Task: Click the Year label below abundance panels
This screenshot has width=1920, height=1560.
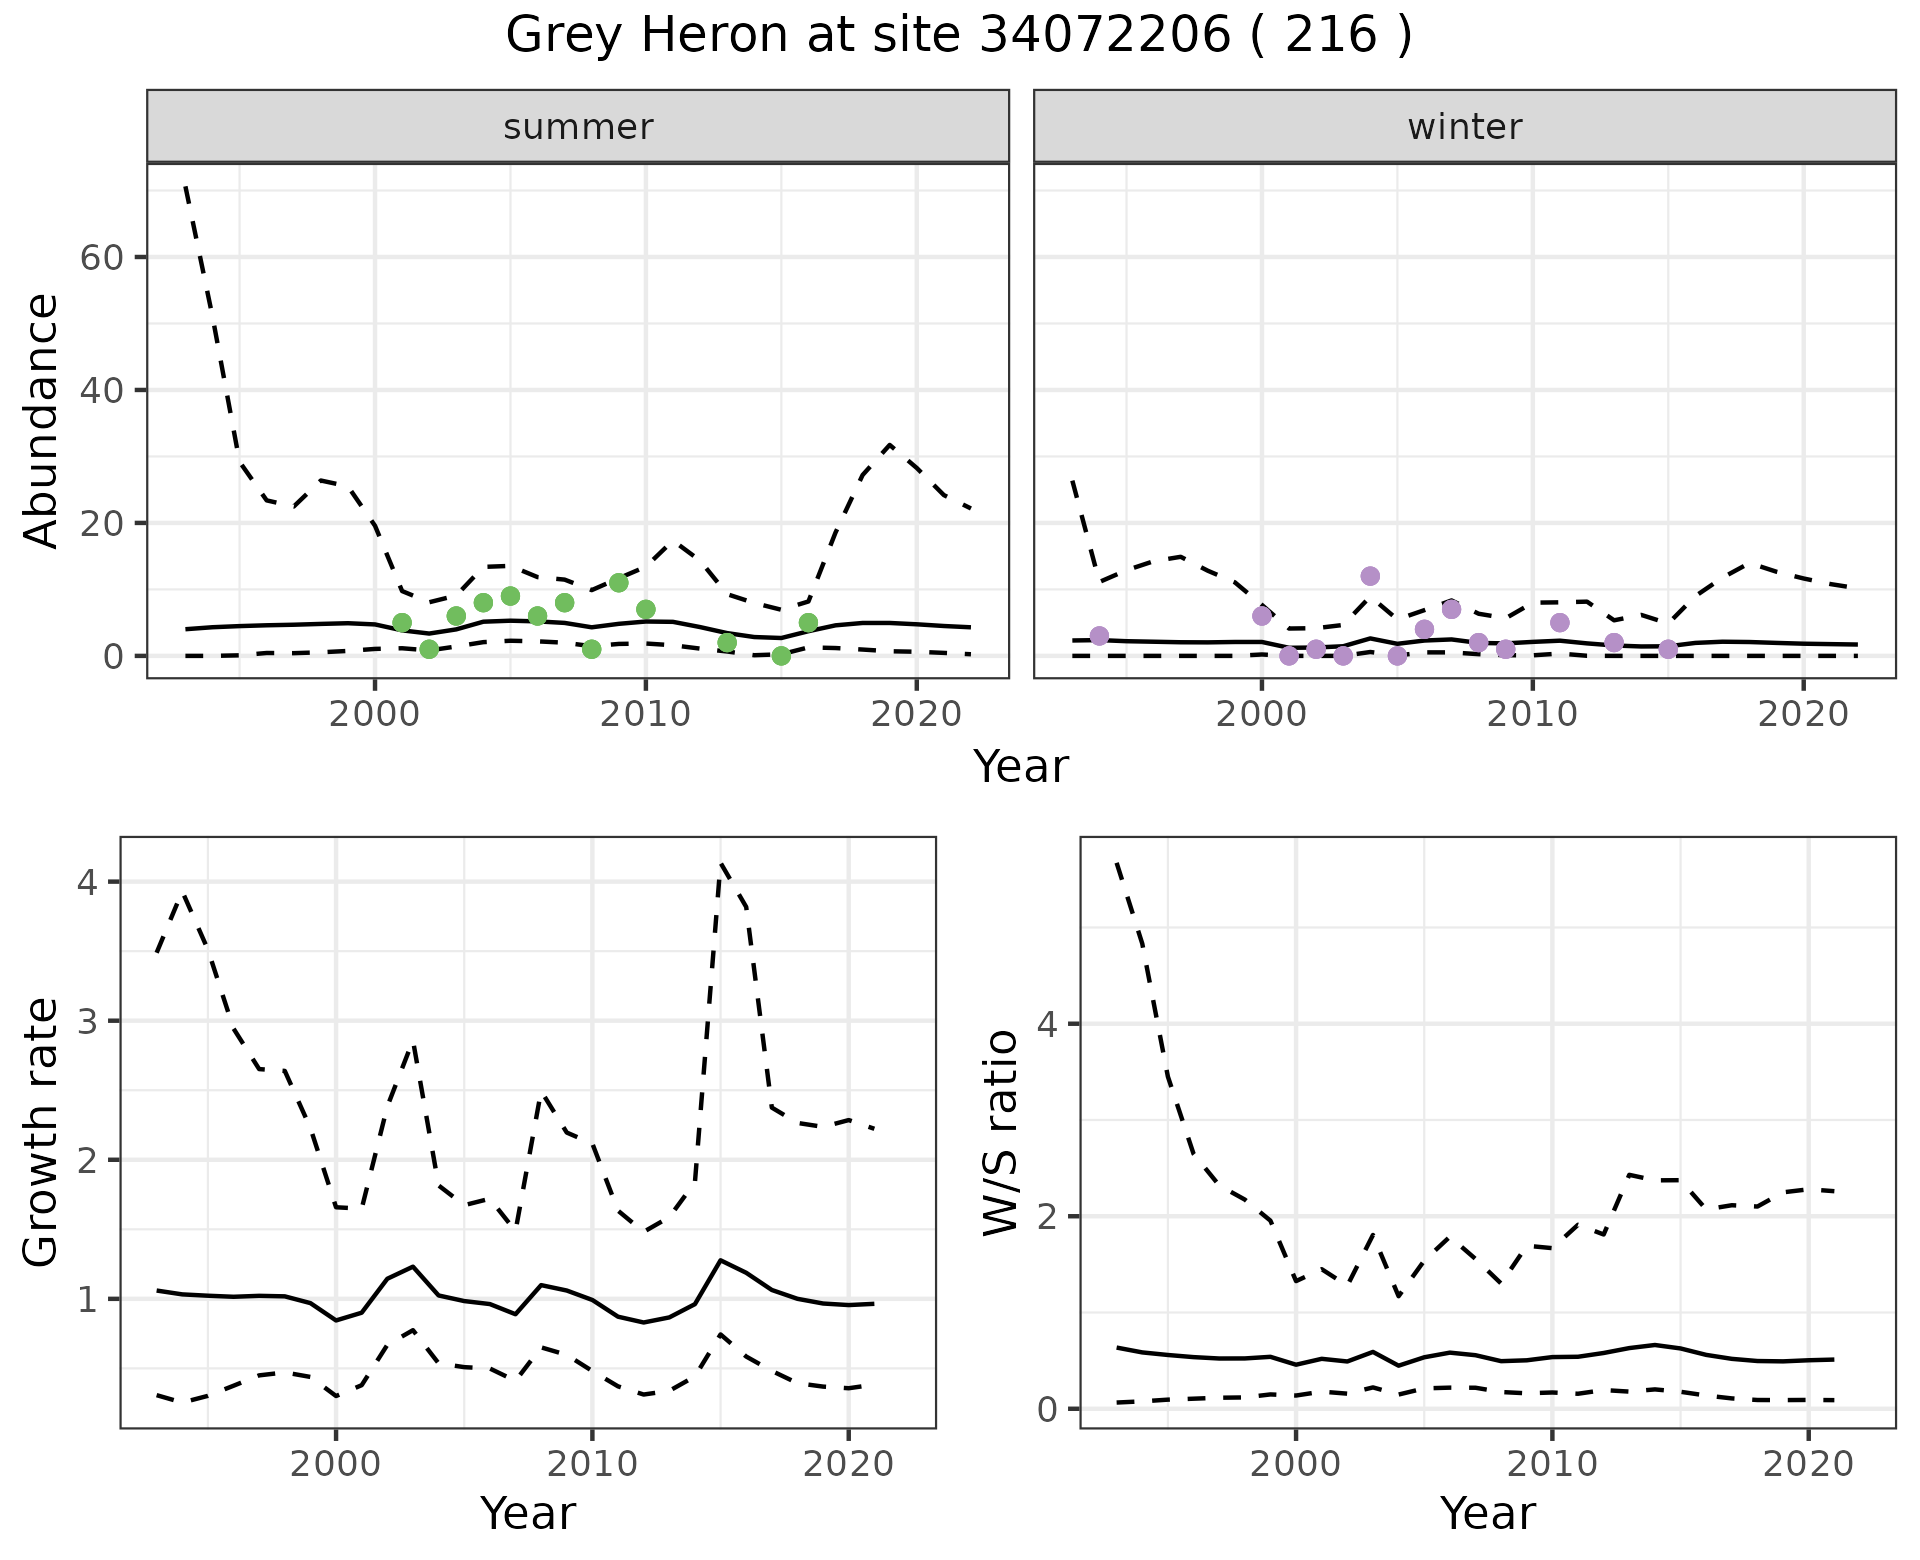Action: click(x=1020, y=767)
